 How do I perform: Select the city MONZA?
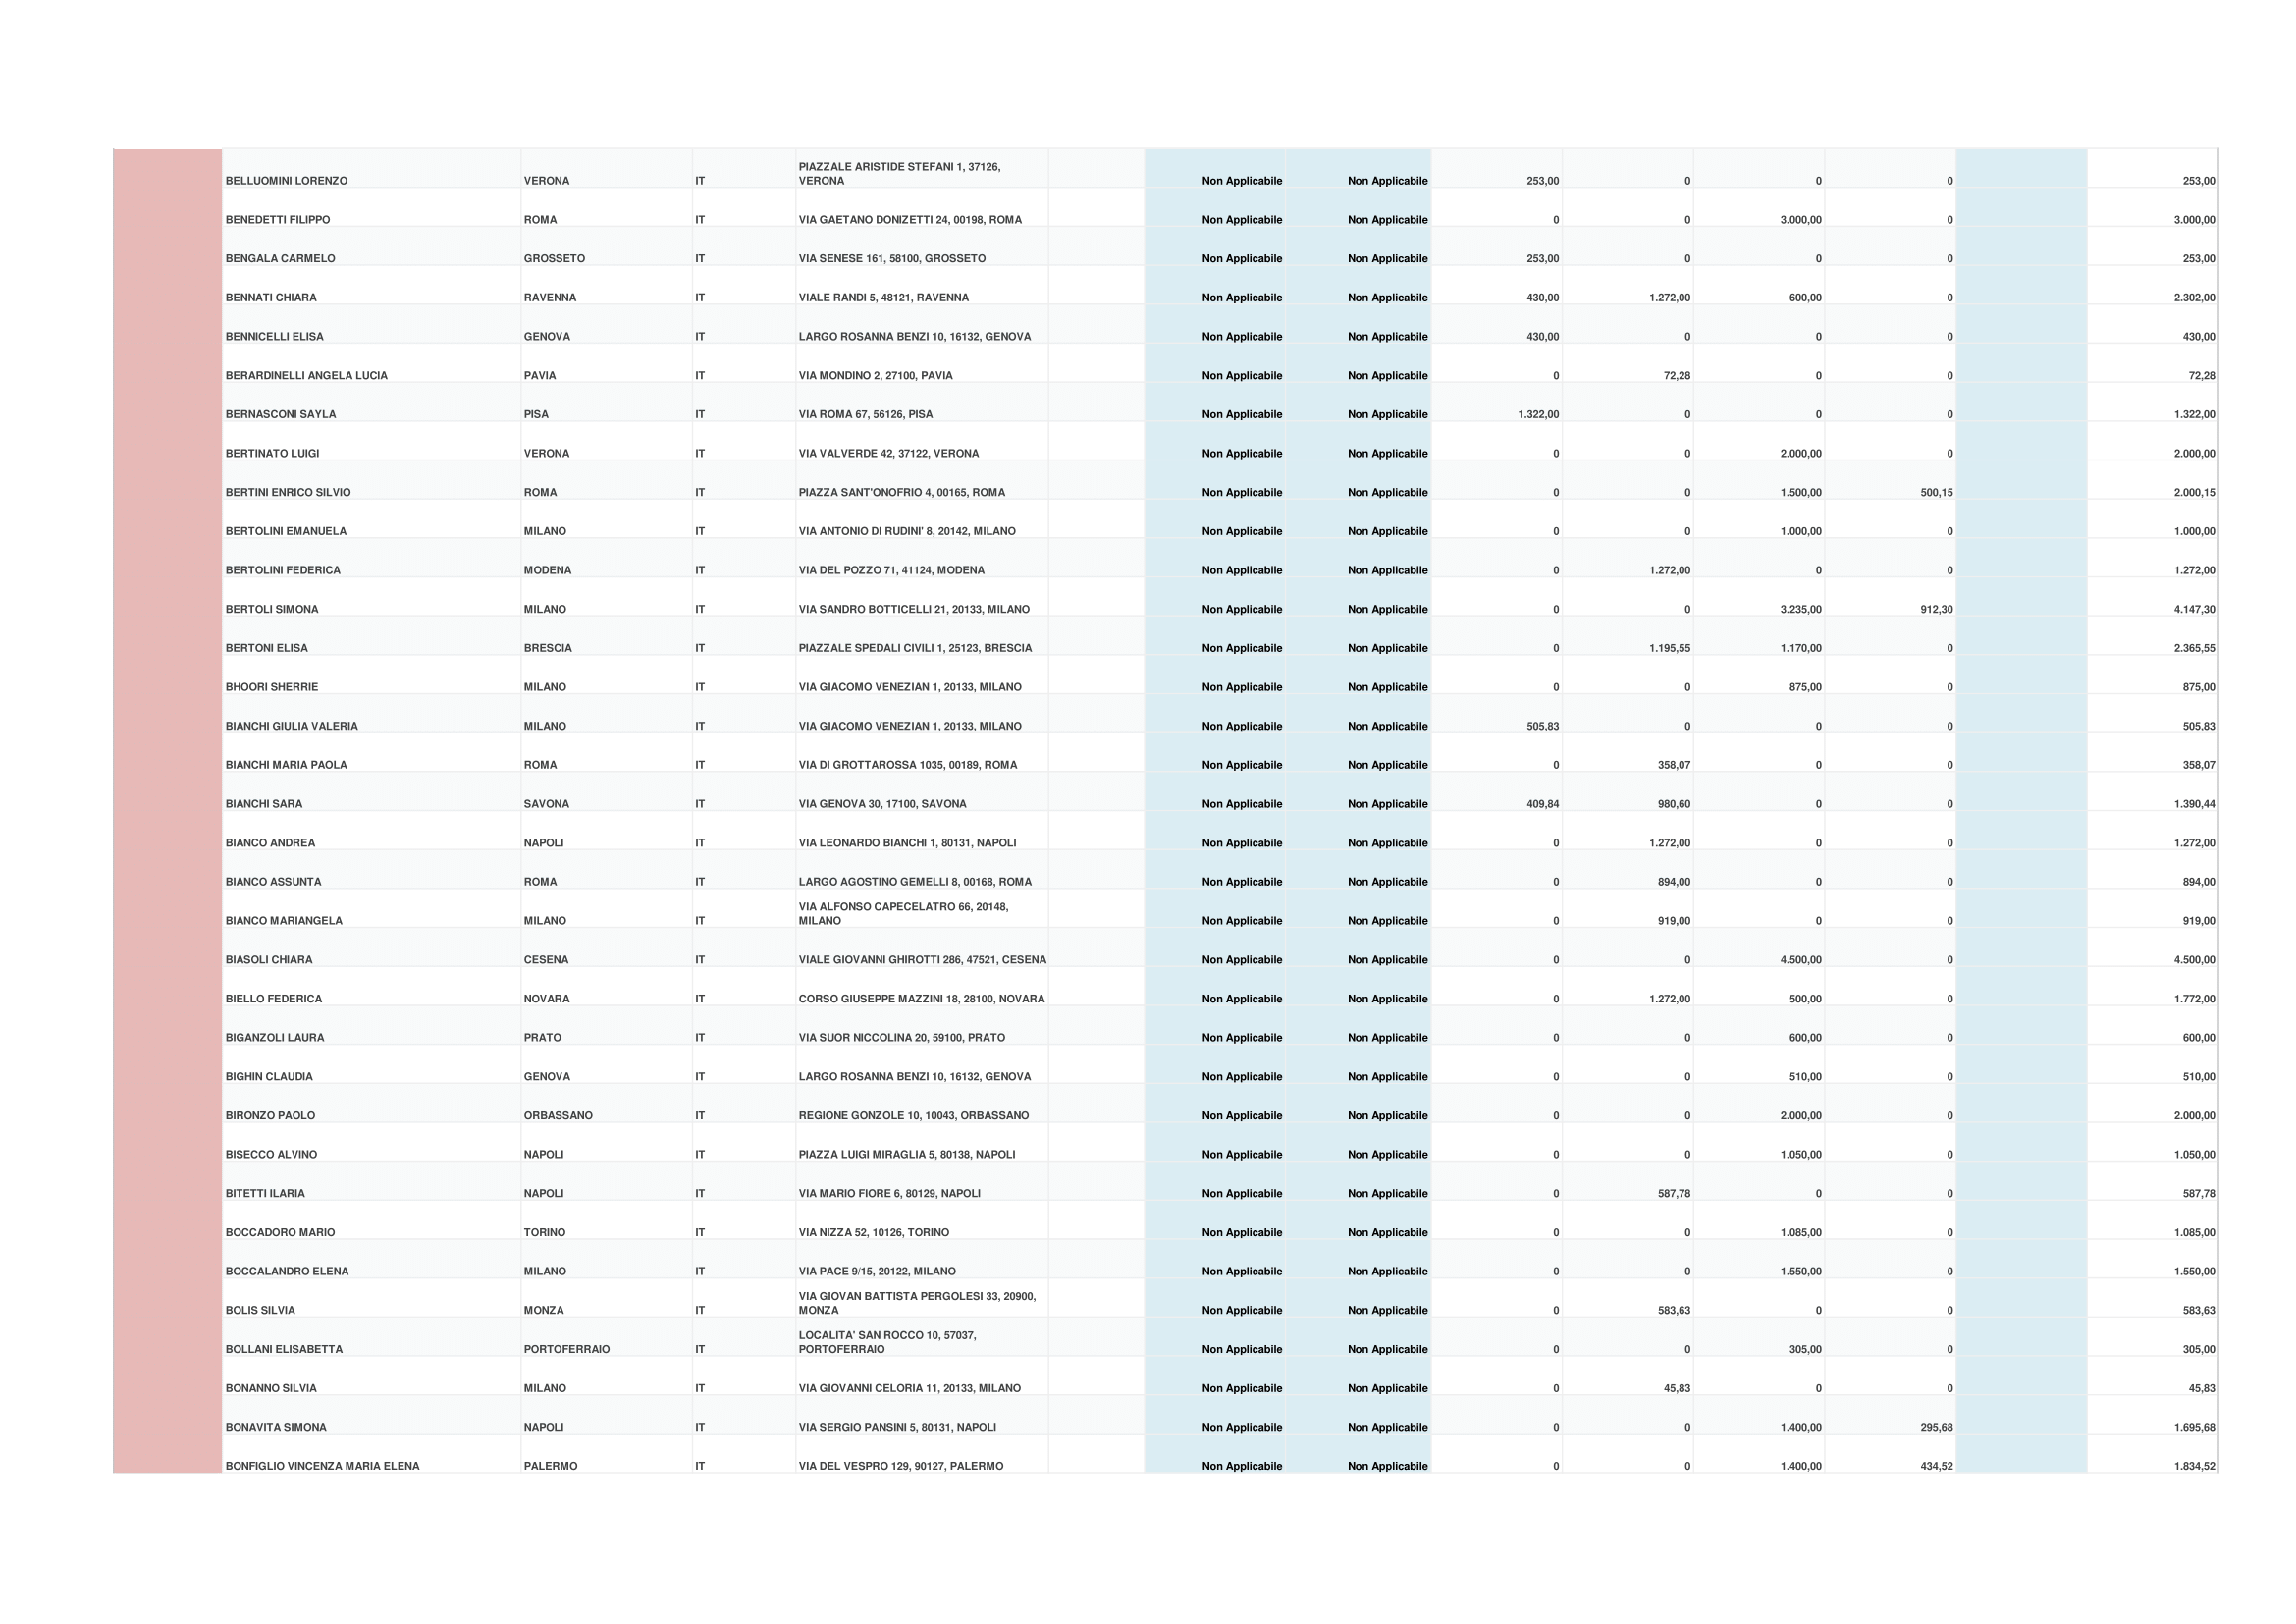[x=543, y=1312]
